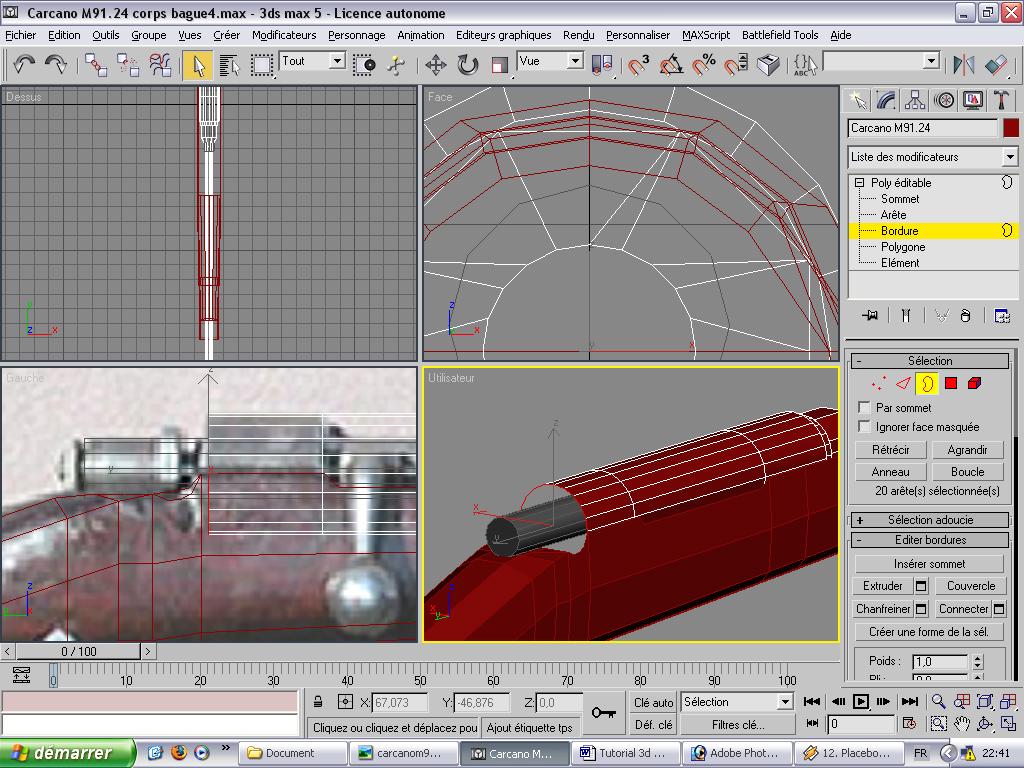Screen dimensions: 1024x768
Task: Collapse the Sélection rollout
Action: click(x=931, y=361)
